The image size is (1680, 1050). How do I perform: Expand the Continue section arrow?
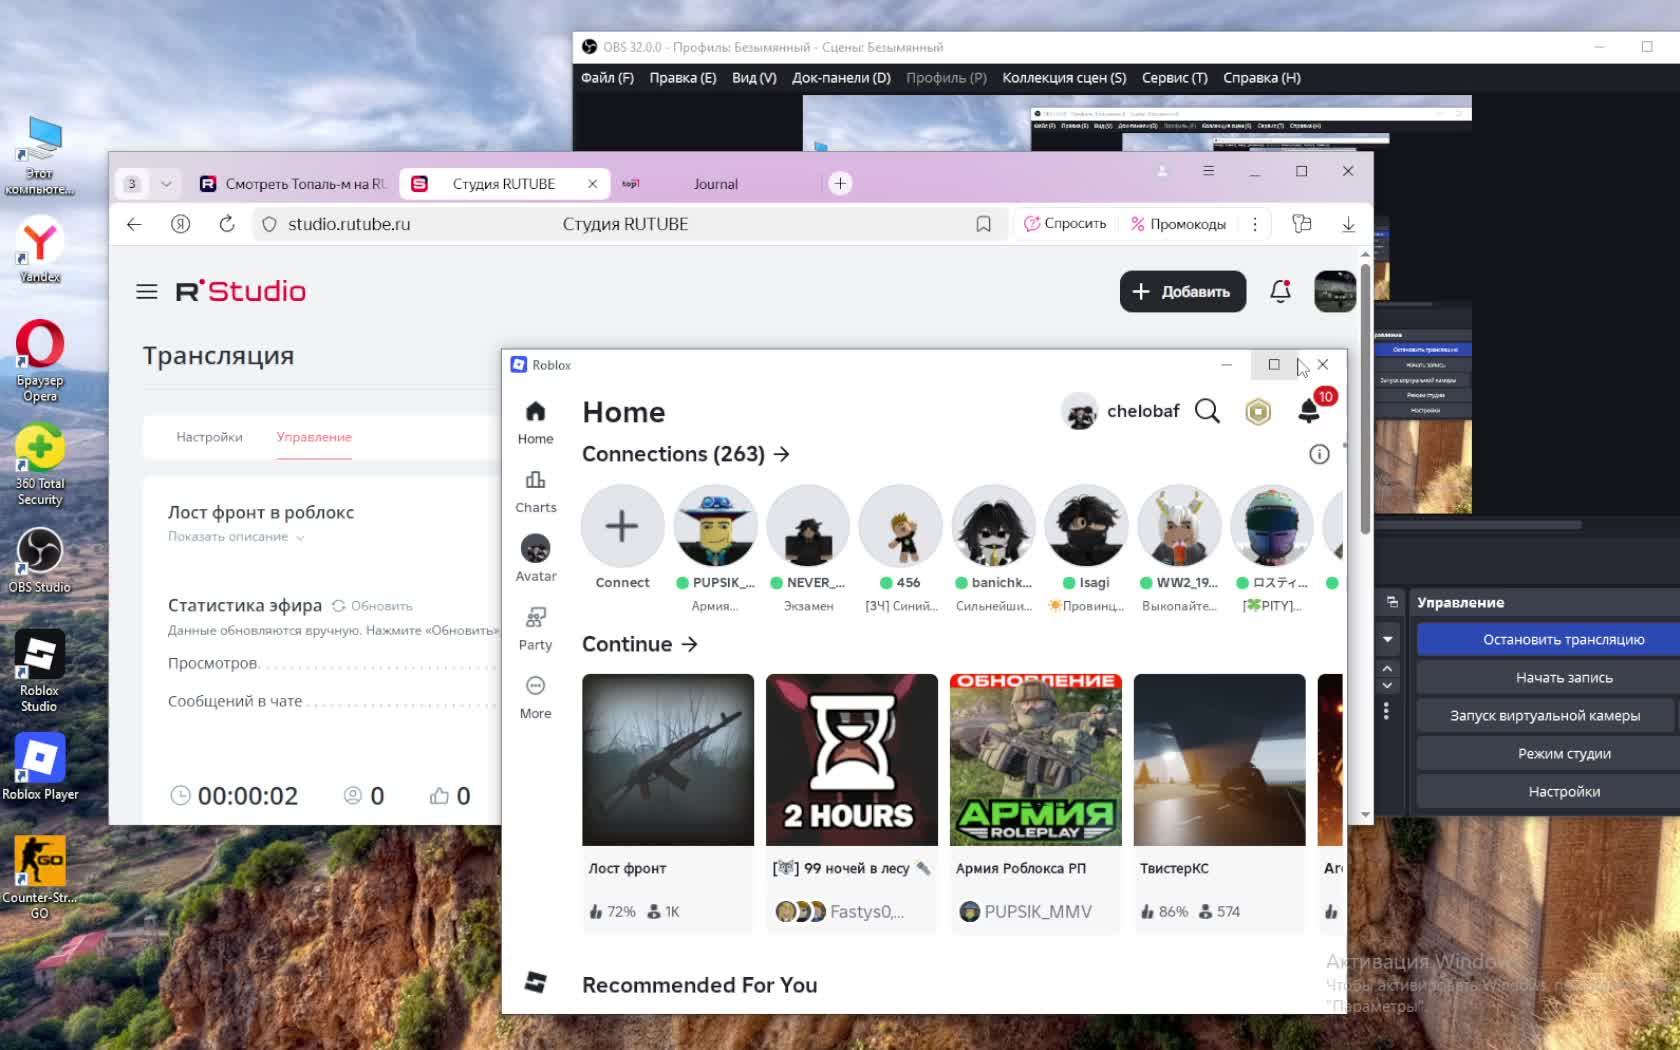pos(689,644)
